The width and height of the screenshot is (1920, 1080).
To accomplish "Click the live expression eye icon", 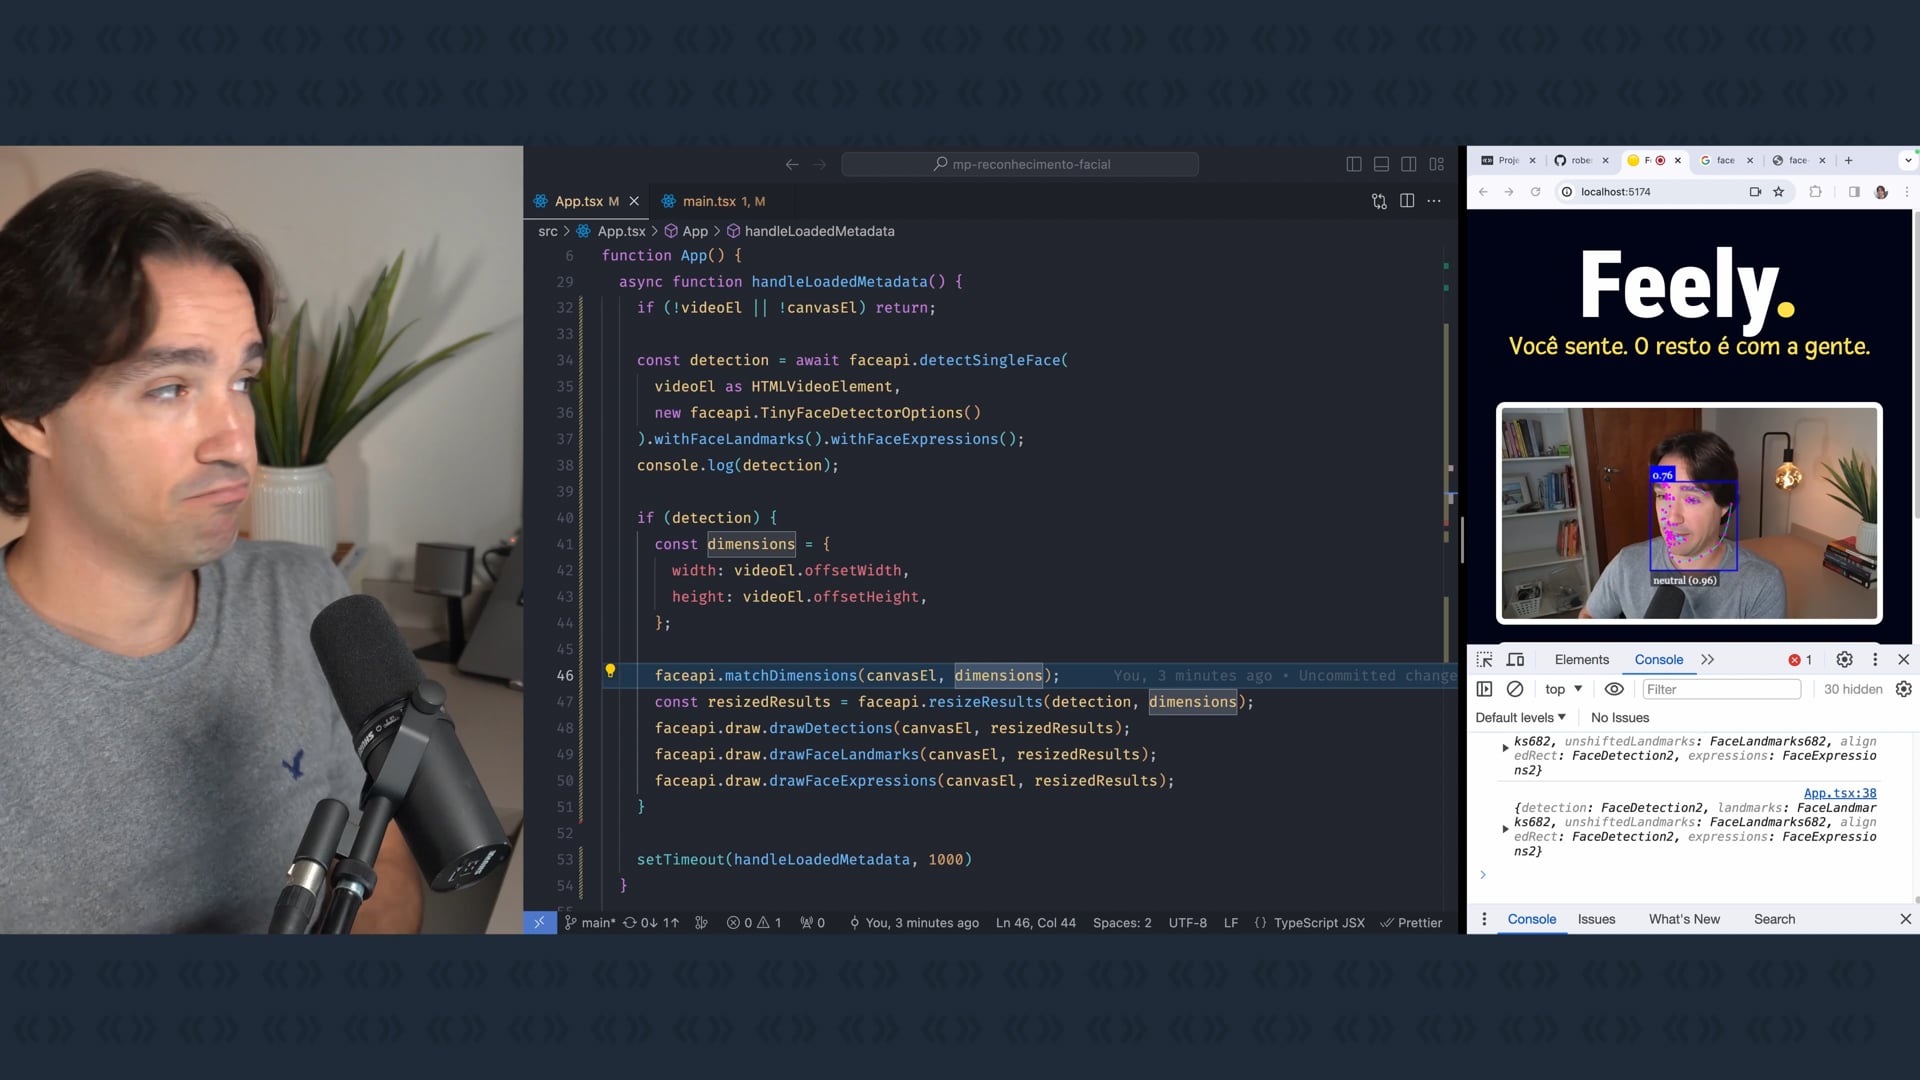I will point(1613,689).
